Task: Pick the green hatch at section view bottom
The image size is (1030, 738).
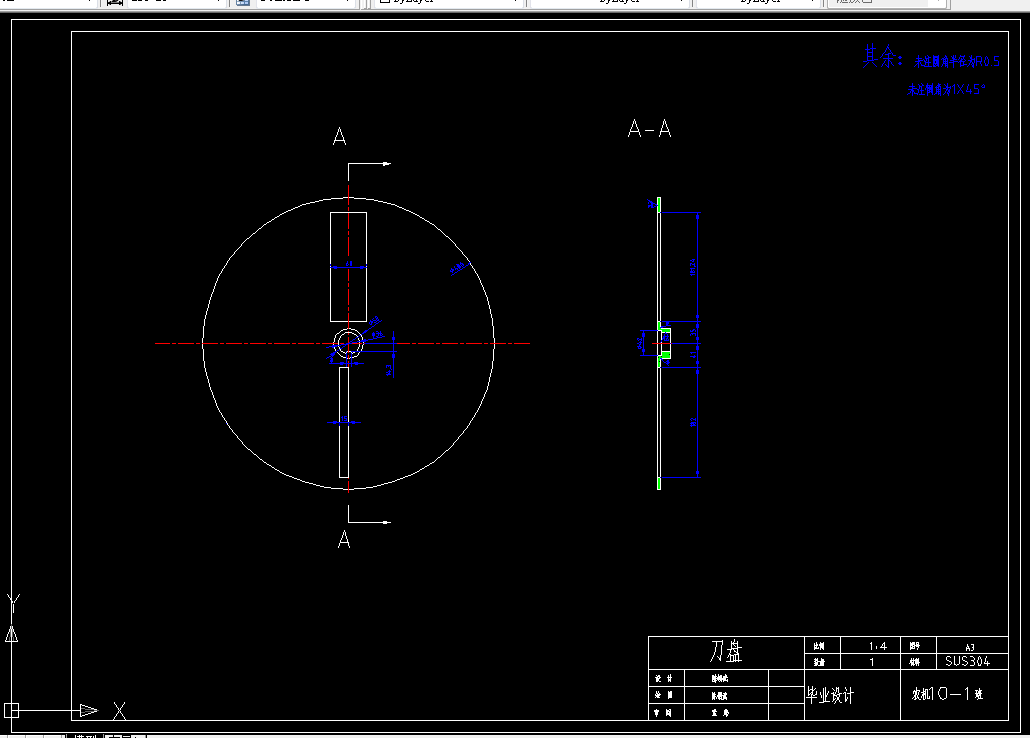Action: pos(659,483)
